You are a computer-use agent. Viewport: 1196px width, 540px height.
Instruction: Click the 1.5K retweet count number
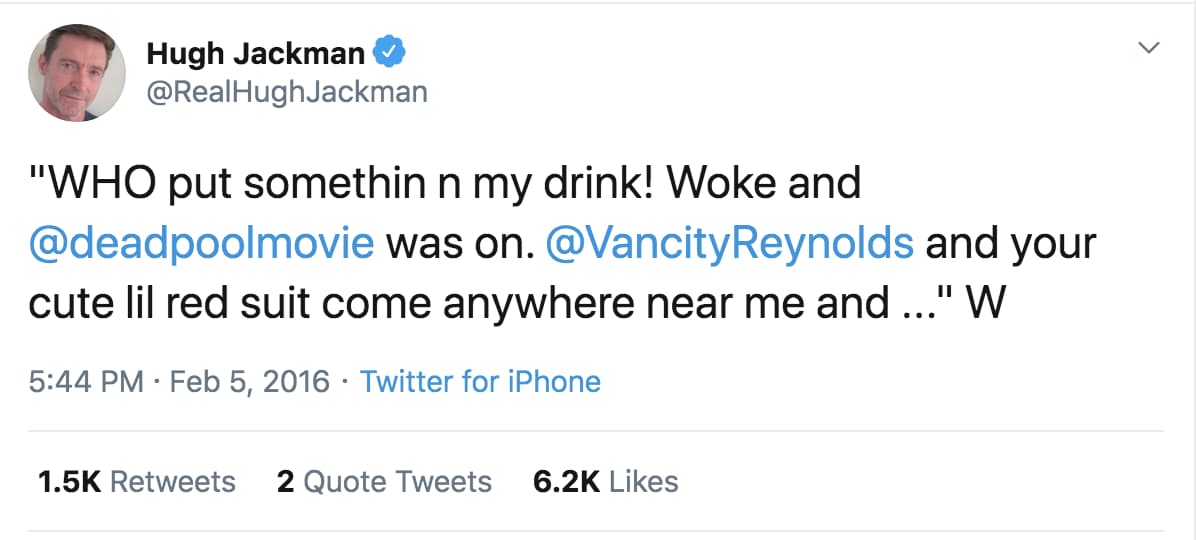coord(68,481)
